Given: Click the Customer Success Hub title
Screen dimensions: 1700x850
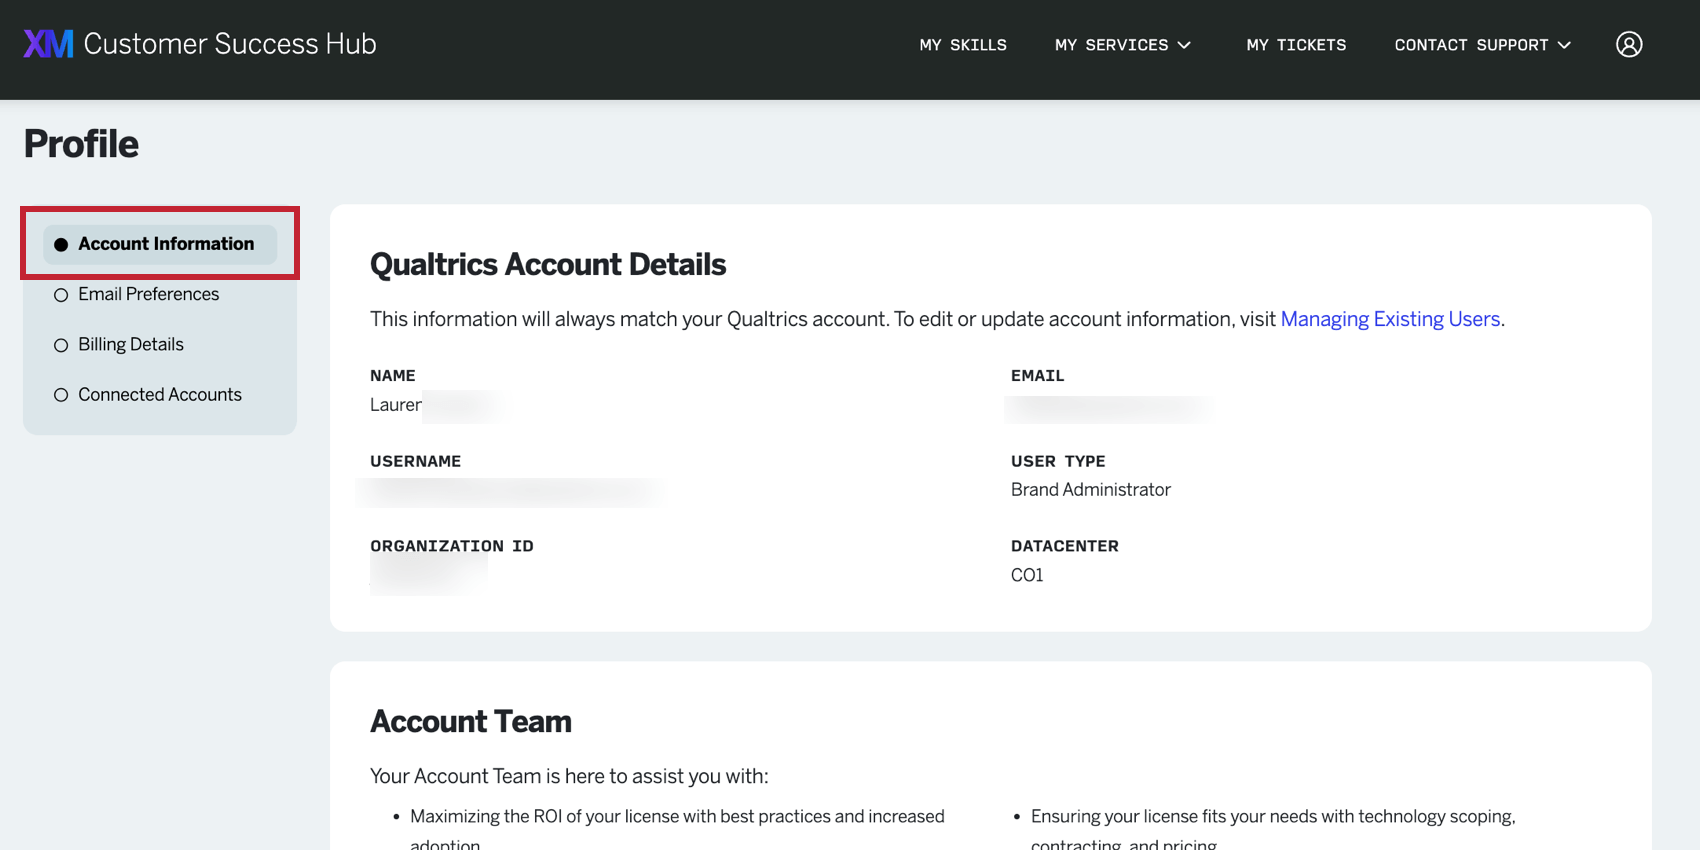Looking at the screenshot, I should pos(230,44).
